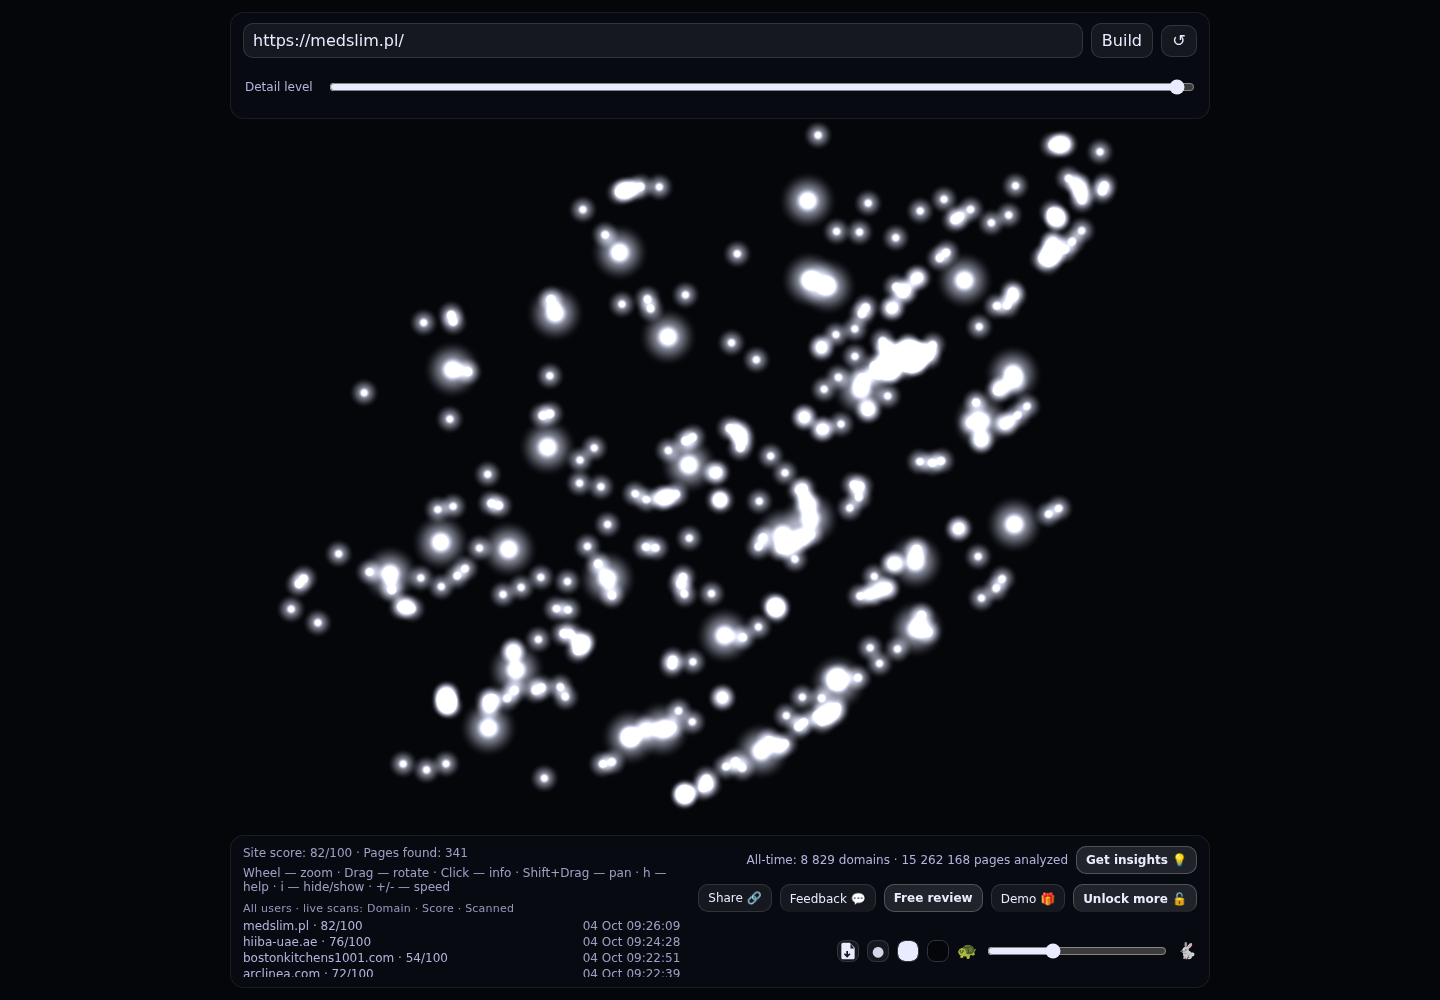
Task: Click the Get insights button
Action: pyautogui.click(x=1136, y=860)
